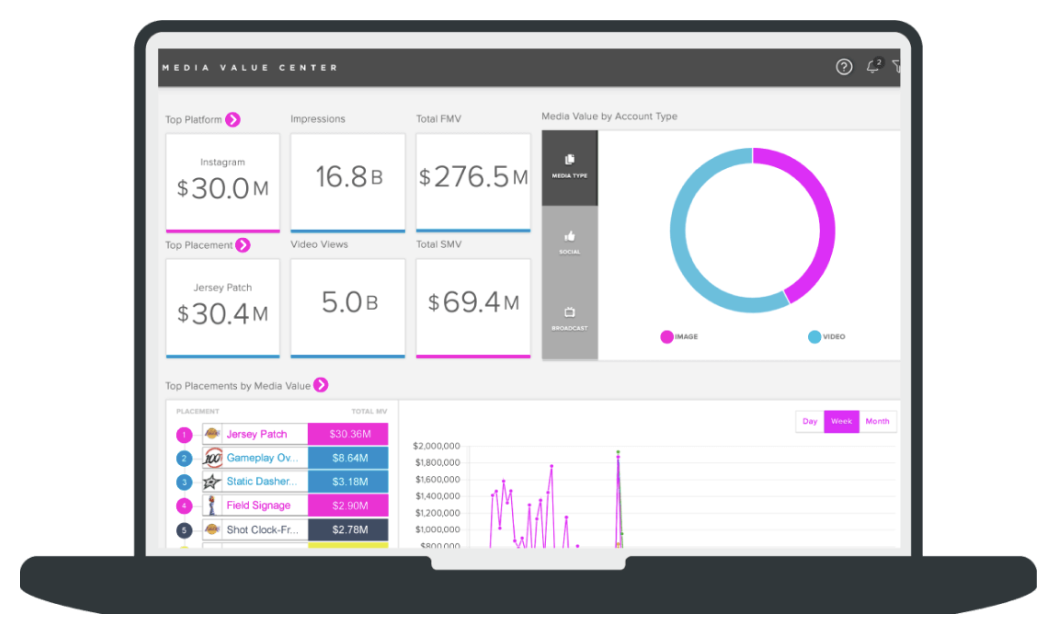The height and width of the screenshot is (634, 1052).
Task: Select the Week tab on the chart
Action: pos(842,421)
